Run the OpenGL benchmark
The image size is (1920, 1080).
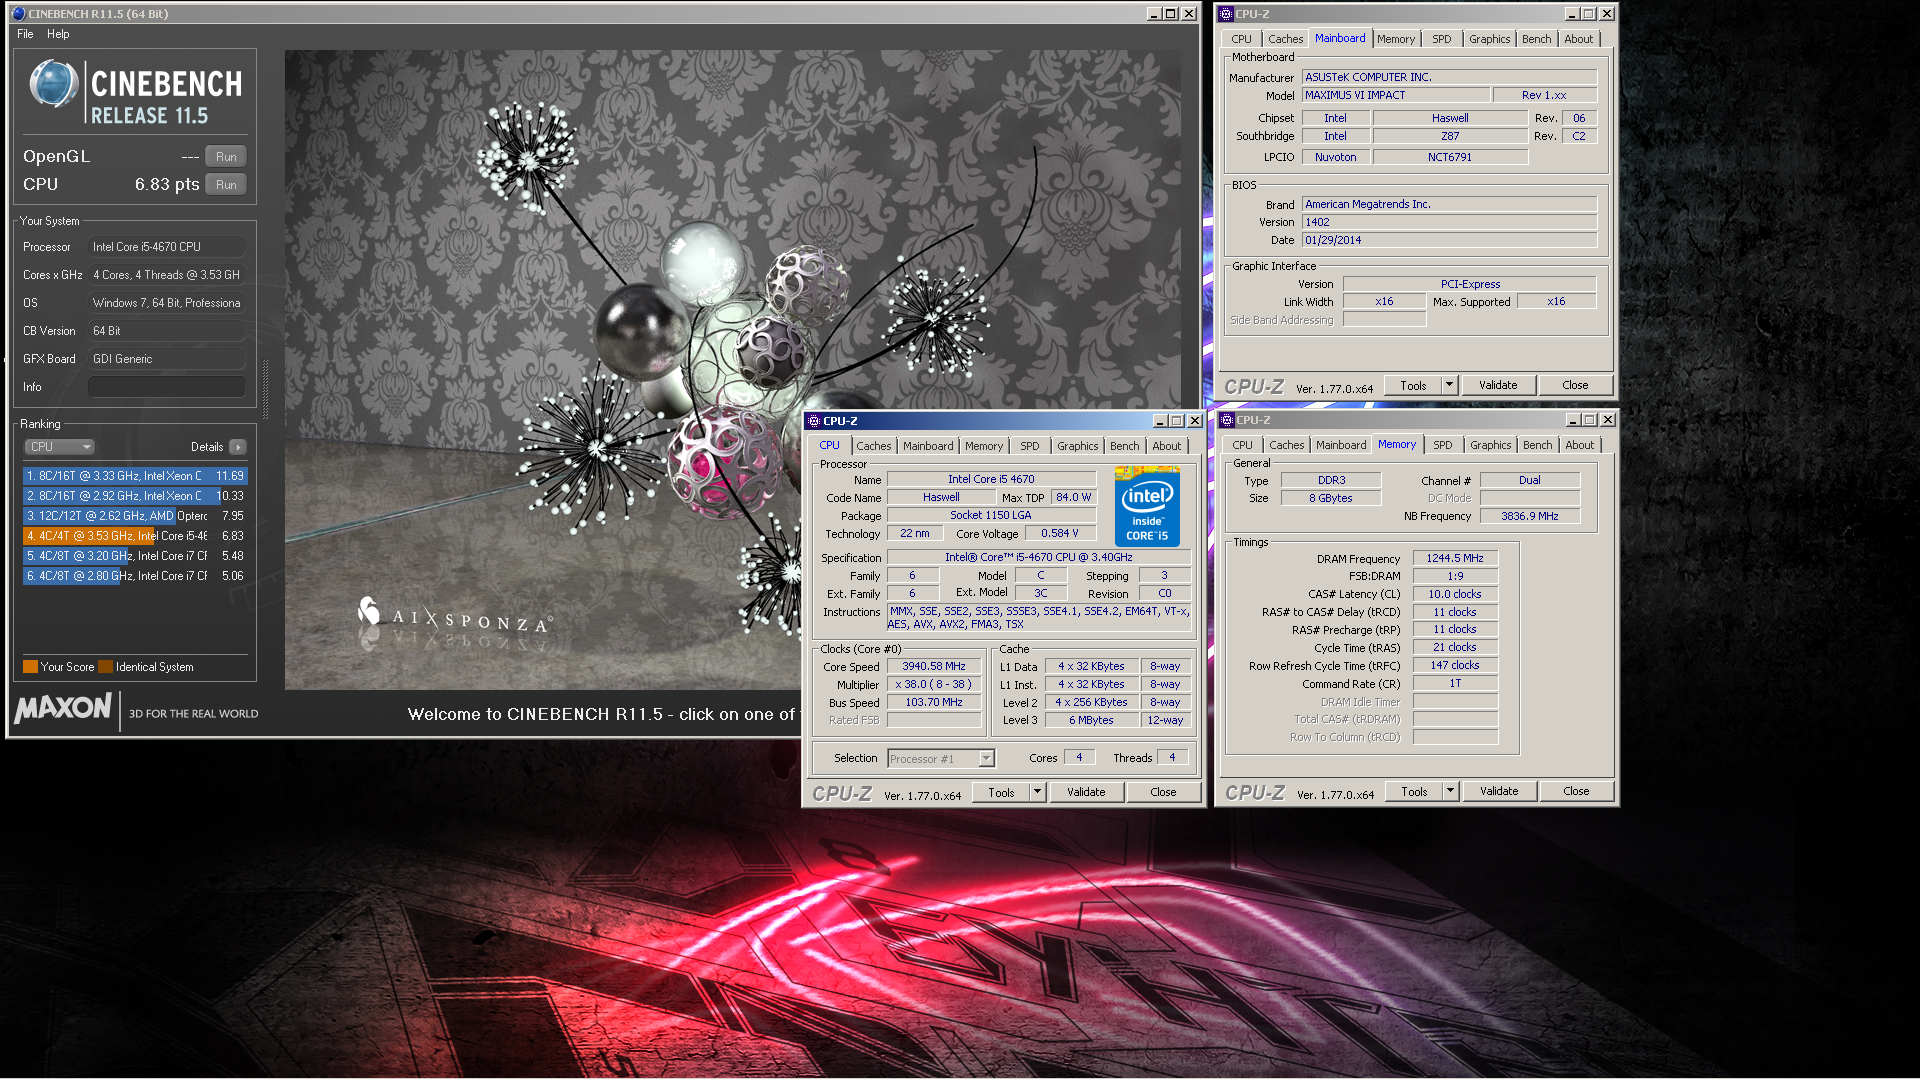[226, 157]
